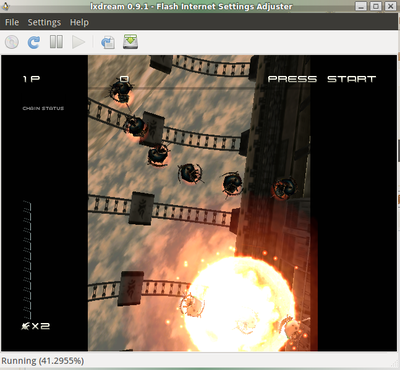The width and height of the screenshot is (400, 370).
Task: Minimize the lxdream window
Action: 361,6
